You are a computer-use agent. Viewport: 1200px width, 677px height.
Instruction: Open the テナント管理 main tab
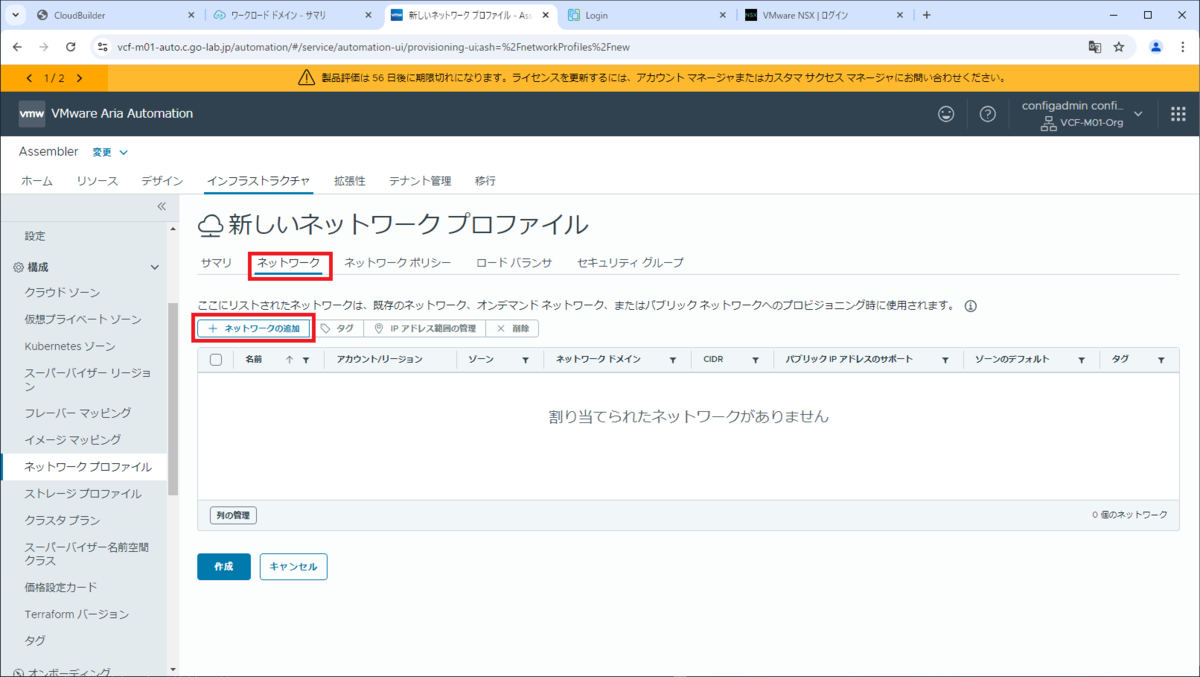click(420, 181)
